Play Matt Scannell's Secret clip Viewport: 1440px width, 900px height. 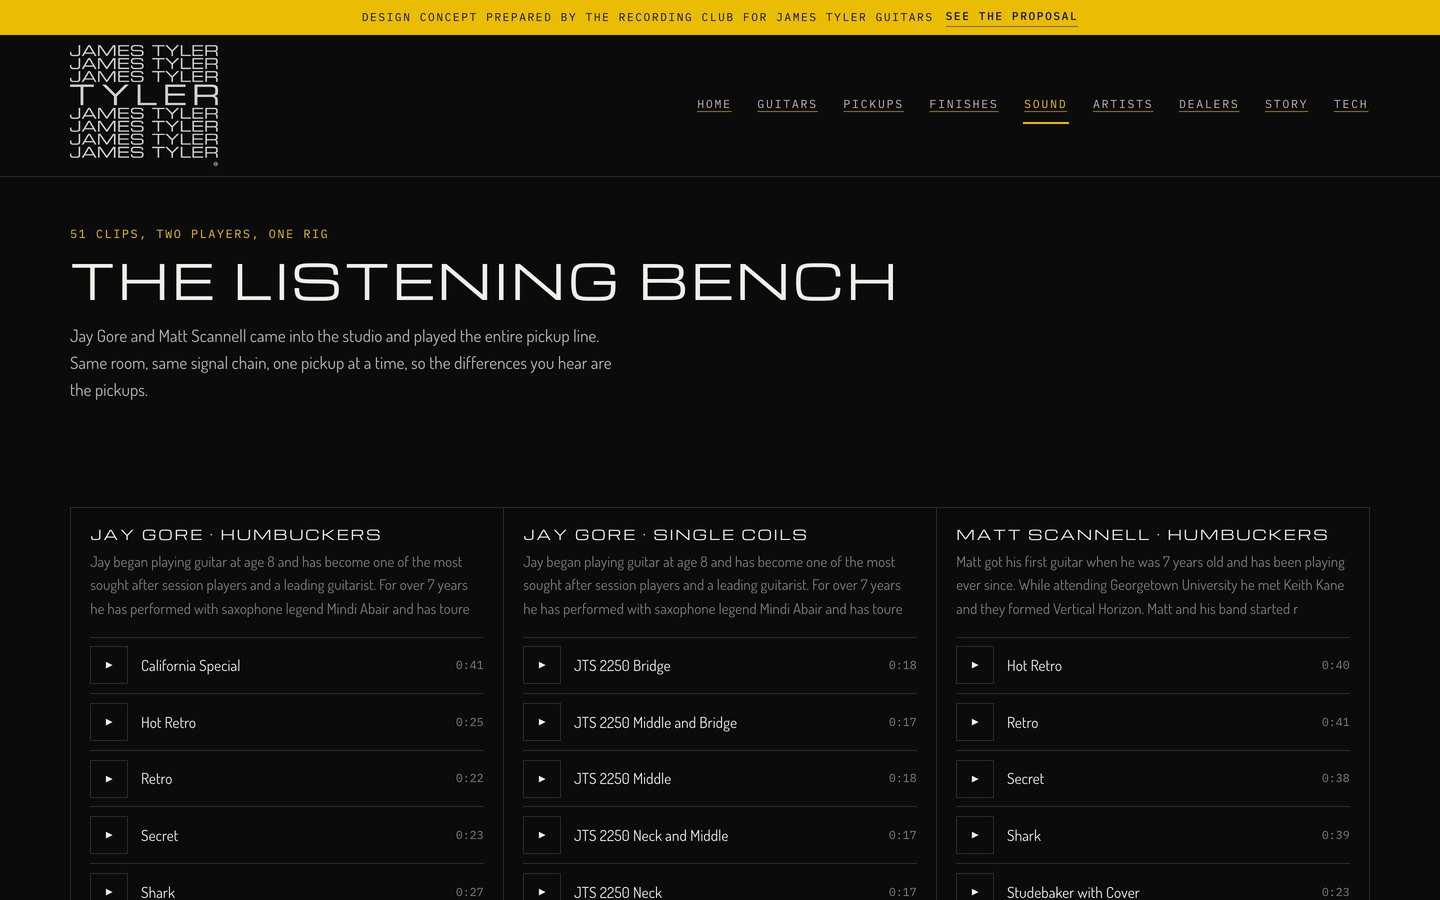click(x=975, y=779)
